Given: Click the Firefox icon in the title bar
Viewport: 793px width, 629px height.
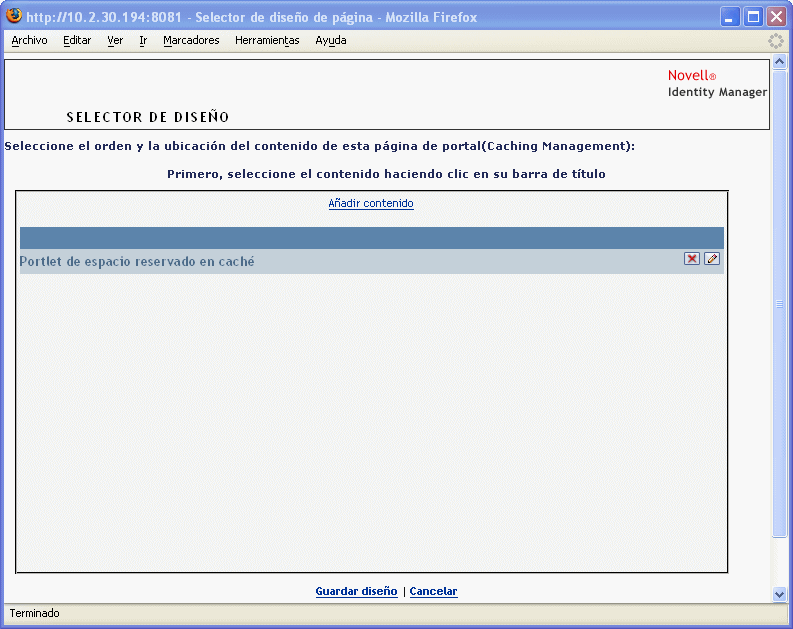Looking at the screenshot, I should pyautogui.click(x=14, y=16).
